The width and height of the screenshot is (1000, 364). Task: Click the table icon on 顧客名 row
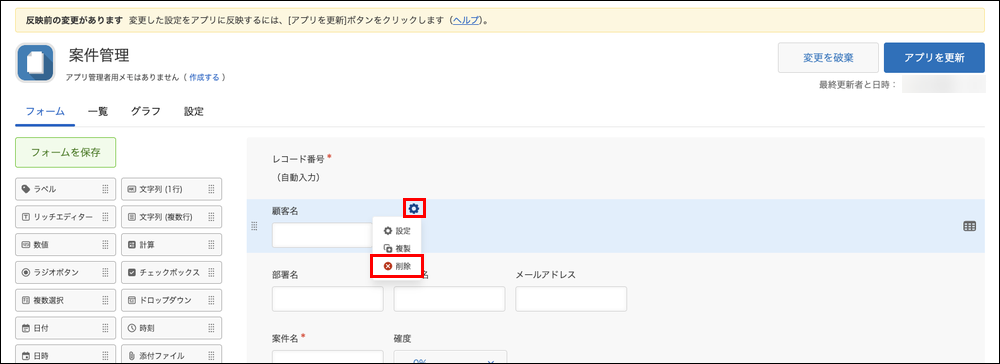[x=969, y=226]
